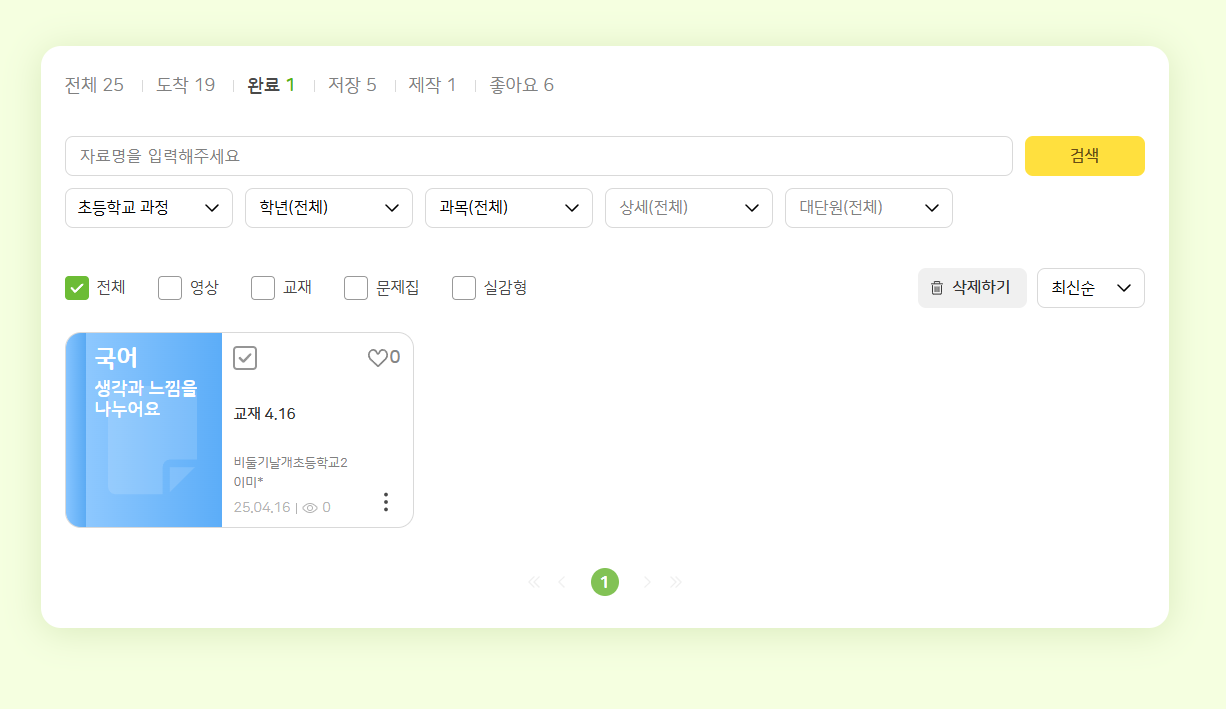Go to the first page arrow
The height and width of the screenshot is (709, 1226).
click(x=534, y=582)
